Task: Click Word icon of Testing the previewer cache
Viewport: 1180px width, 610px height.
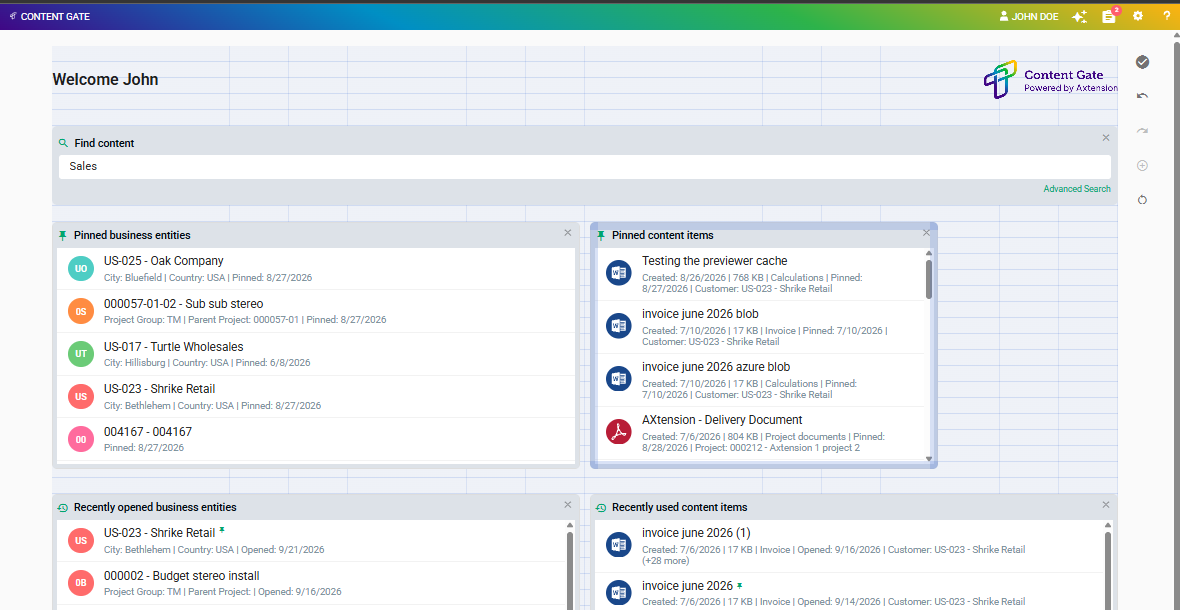Action: (x=619, y=274)
